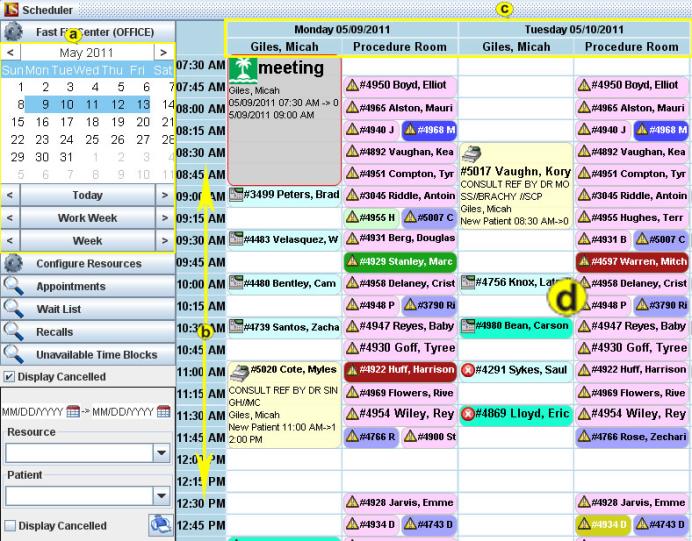Click next arrow beside Work Week

tap(165, 218)
